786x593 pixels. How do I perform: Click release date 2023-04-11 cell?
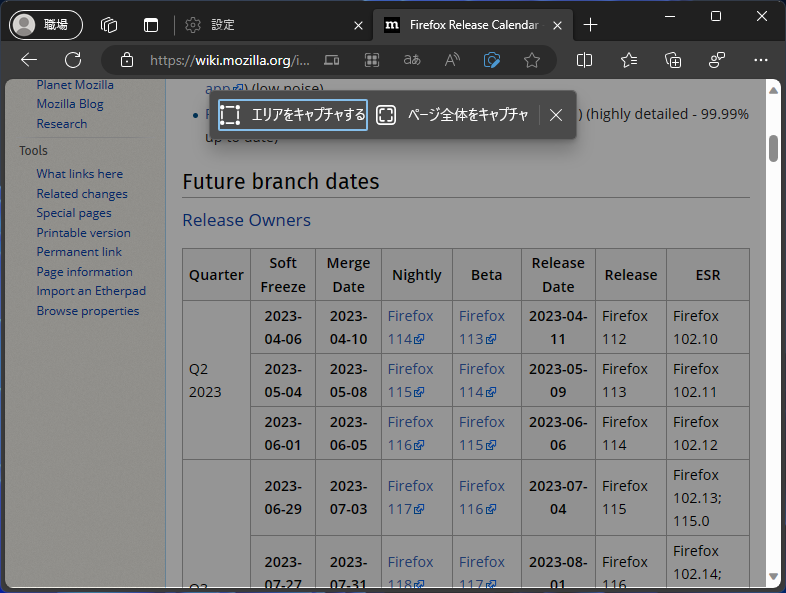(x=558, y=327)
